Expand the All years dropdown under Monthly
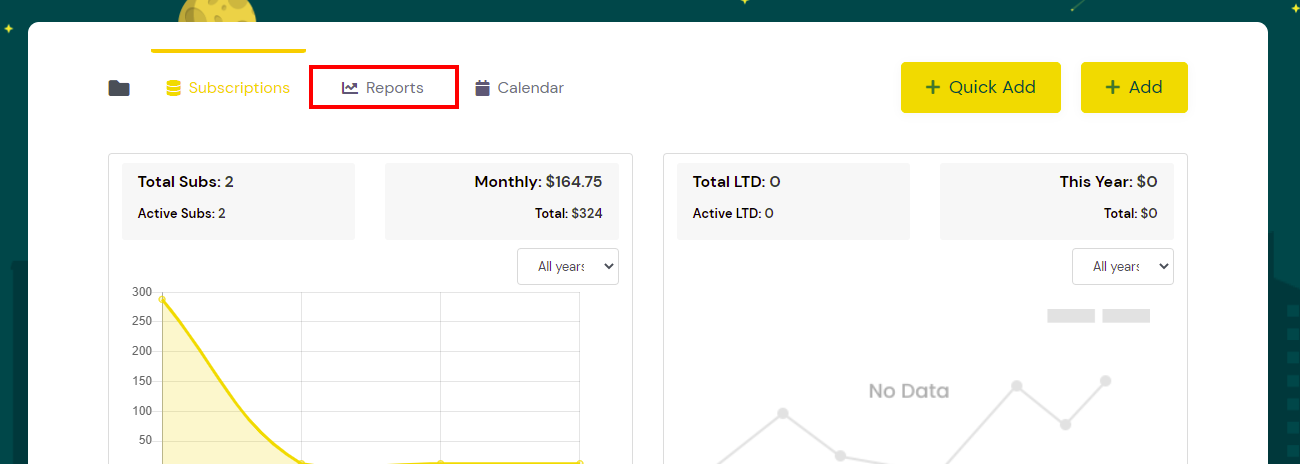This screenshot has width=1300, height=464. coord(568,266)
